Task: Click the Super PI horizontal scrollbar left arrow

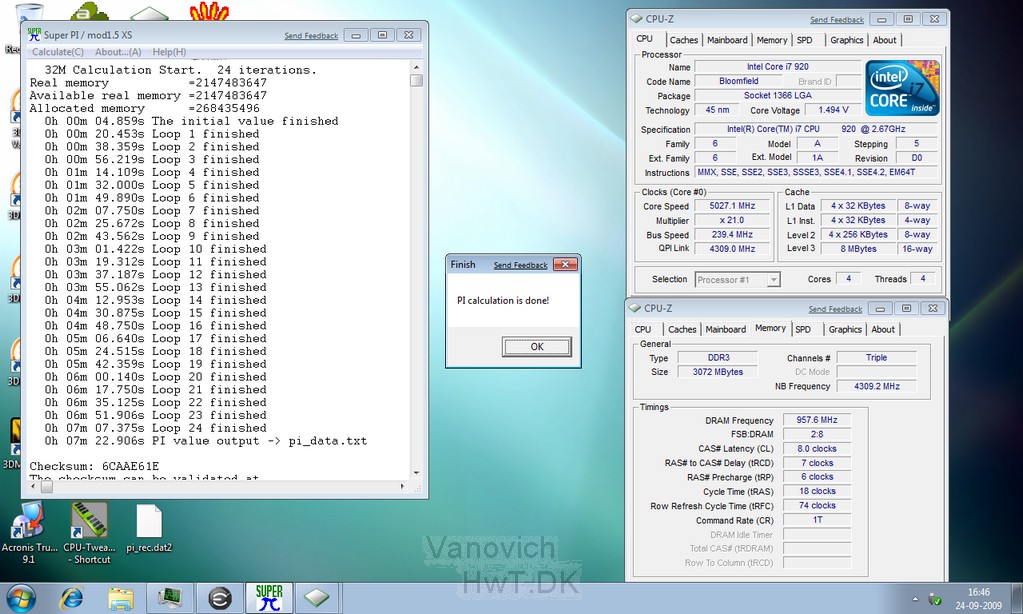Action: click(33, 487)
